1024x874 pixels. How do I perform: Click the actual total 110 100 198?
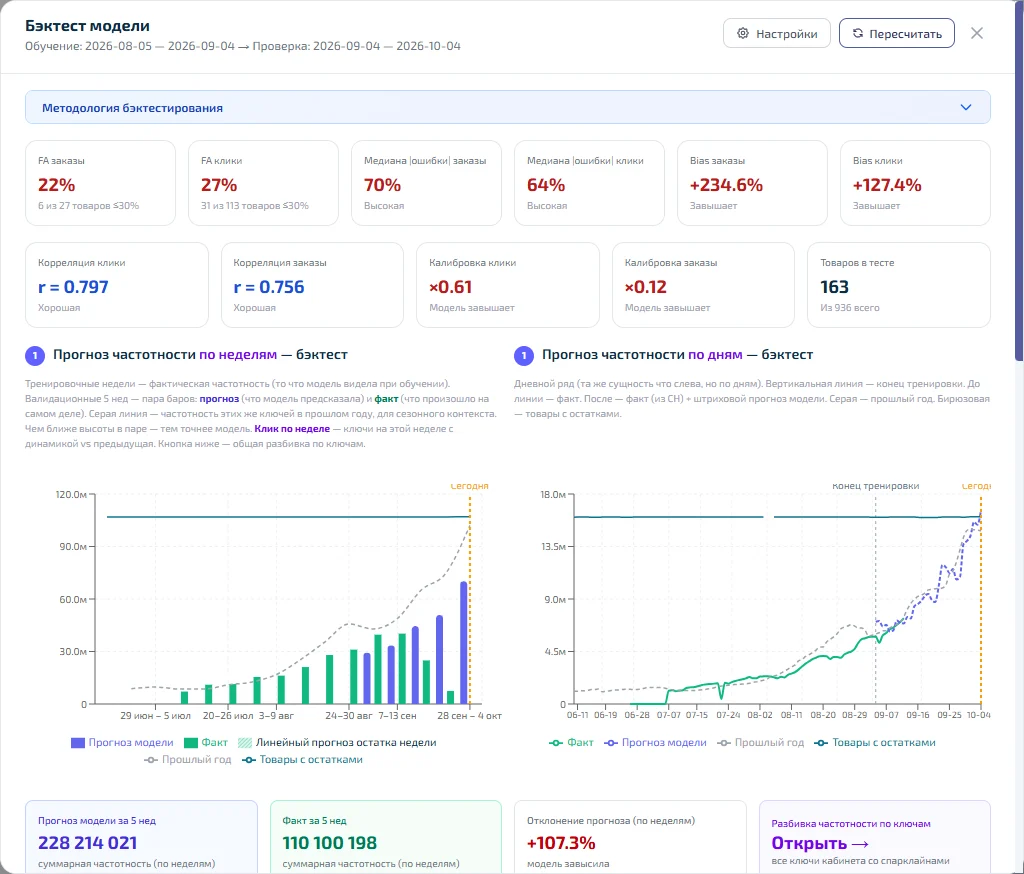click(x=330, y=843)
